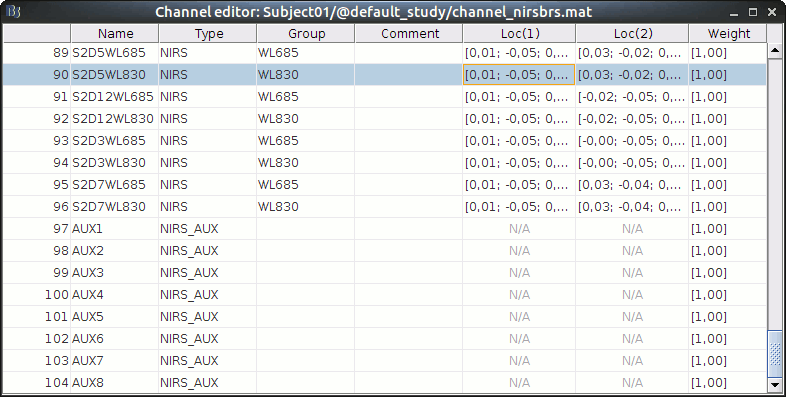Select channel name S2D7WL685
This screenshot has width=786, height=397.
(115, 185)
